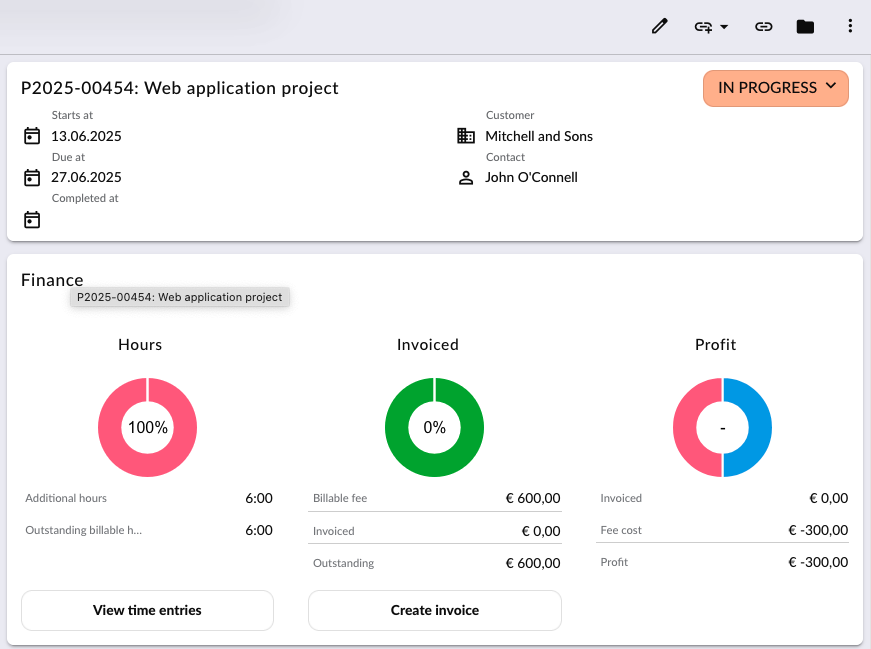Open the folder icon in toolbar

click(805, 26)
